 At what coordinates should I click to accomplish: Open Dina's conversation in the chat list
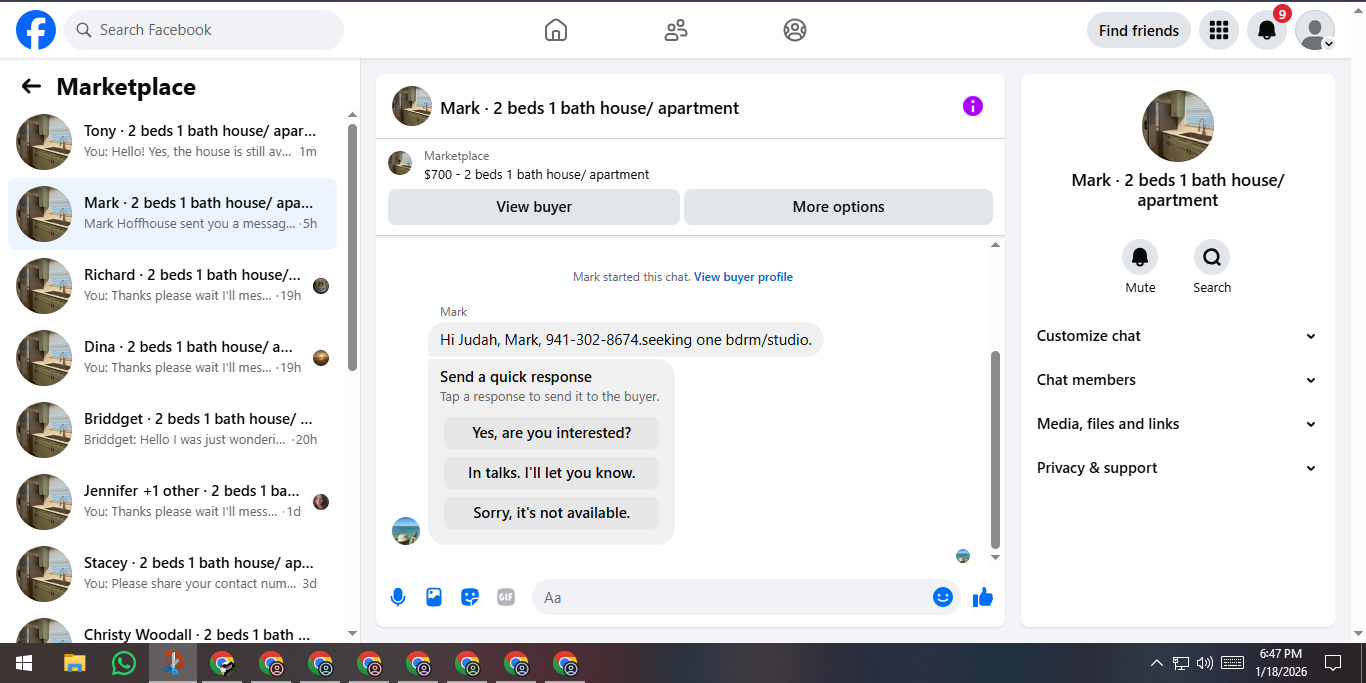pyautogui.click(x=172, y=358)
